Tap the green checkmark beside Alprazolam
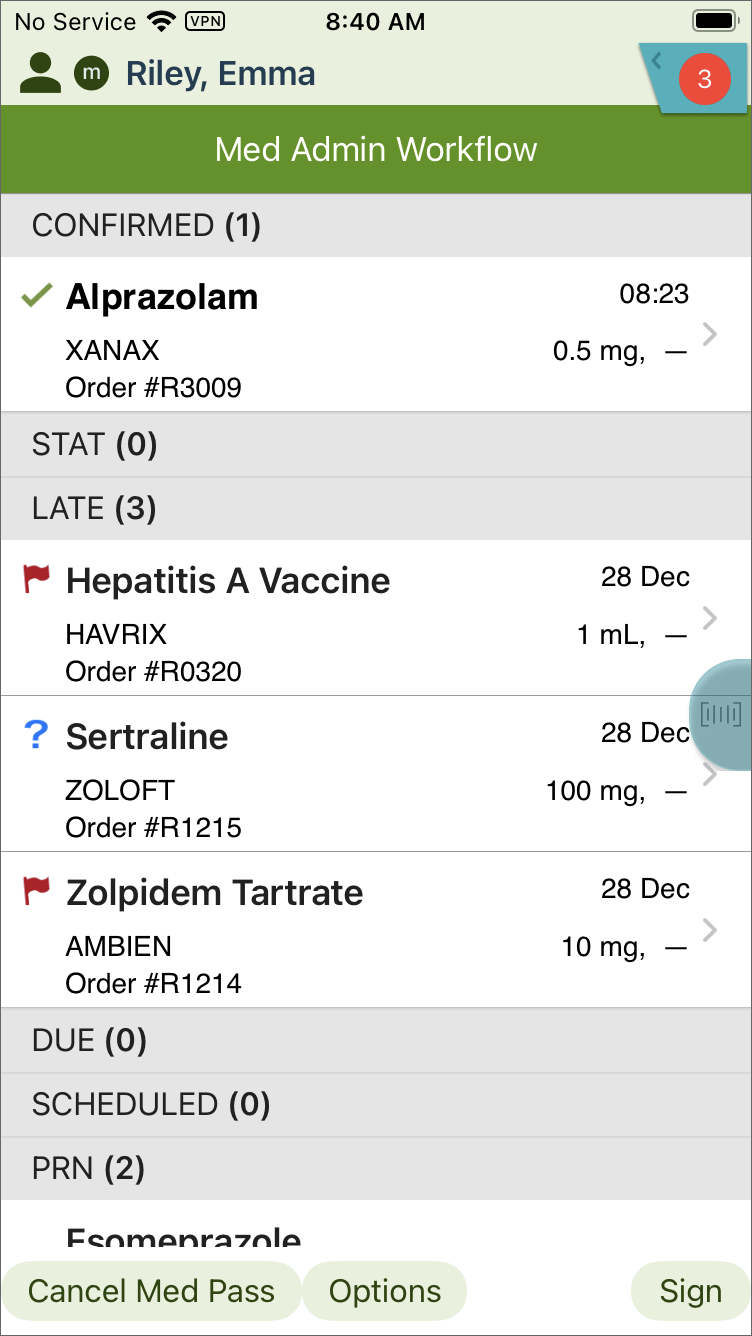Image resolution: width=752 pixels, height=1336 pixels. tap(37, 296)
